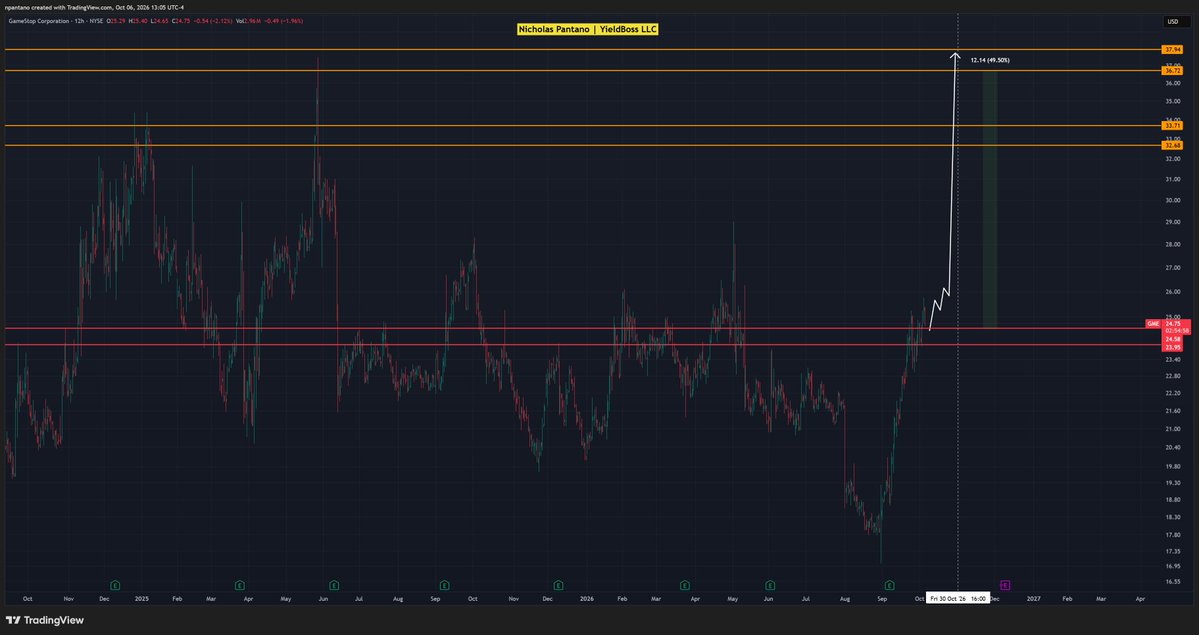Viewport: 1199px width, 635px height.
Task: Select the earnings marker in September 2025
Action: [x=444, y=585]
